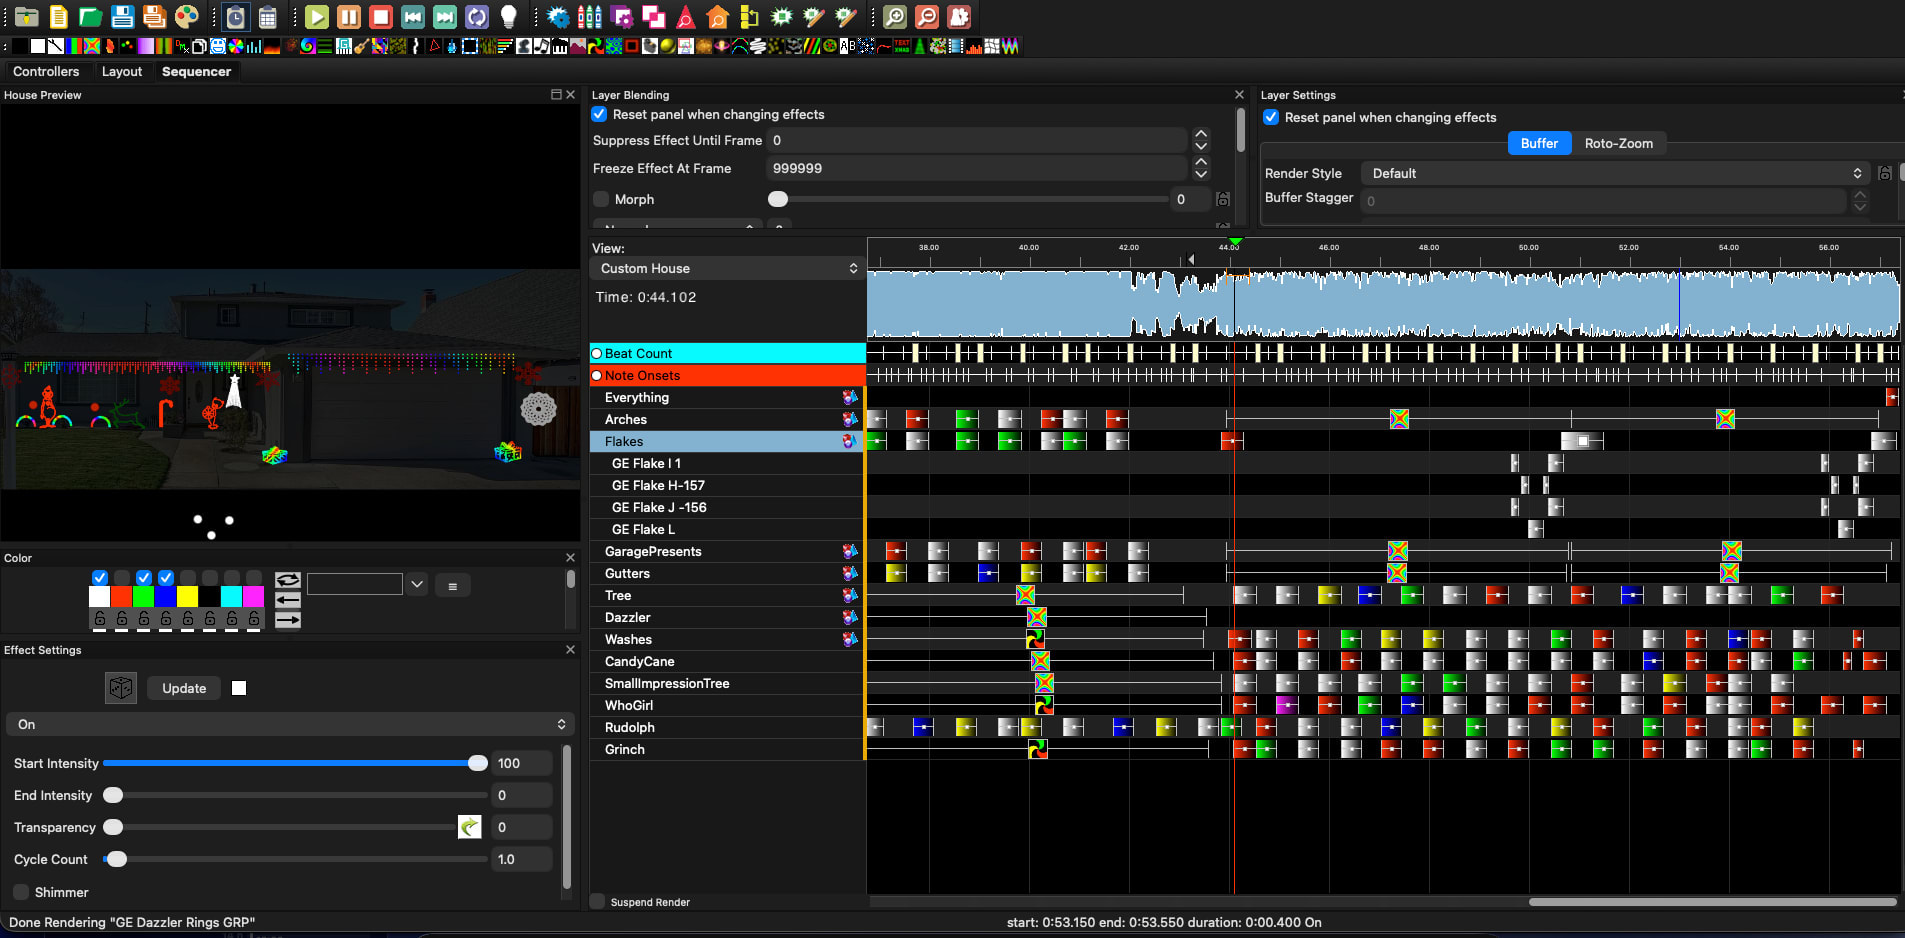Image resolution: width=1905 pixels, height=938 pixels.
Task: Select the GaragePresents row in model list
Action: tap(653, 551)
